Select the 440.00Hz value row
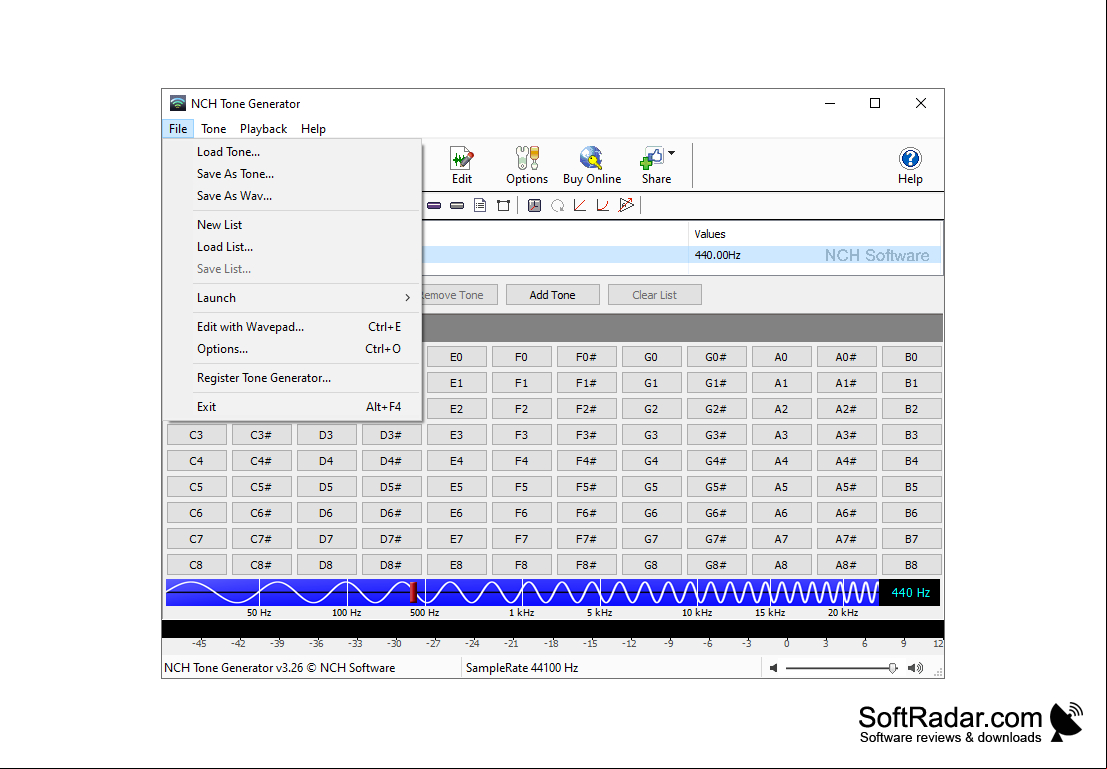Image resolution: width=1107 pixels, height=769 pixels. click(682, 255)
